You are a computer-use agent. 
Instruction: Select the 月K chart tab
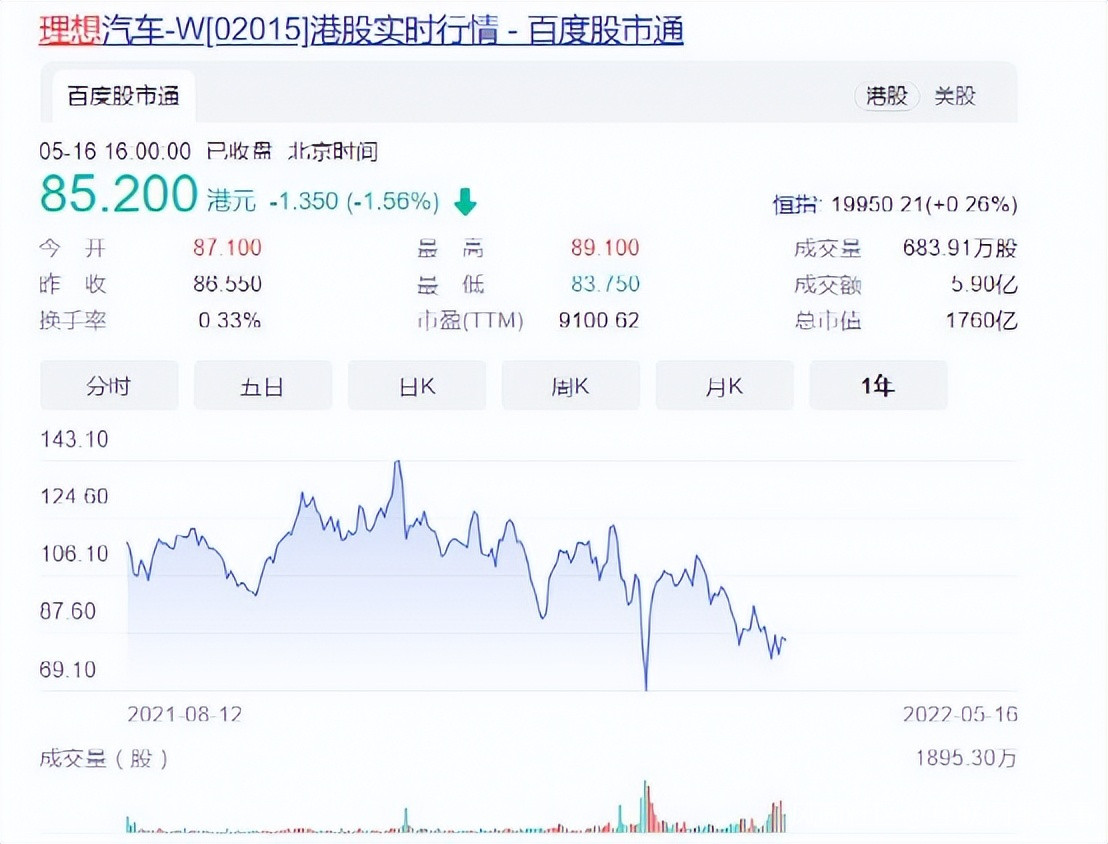click(725, 385)
